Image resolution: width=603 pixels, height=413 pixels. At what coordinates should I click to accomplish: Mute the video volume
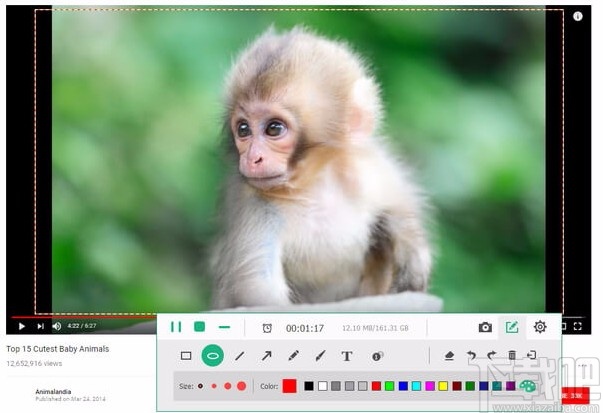pyautogui.click(x=57, y=326)
